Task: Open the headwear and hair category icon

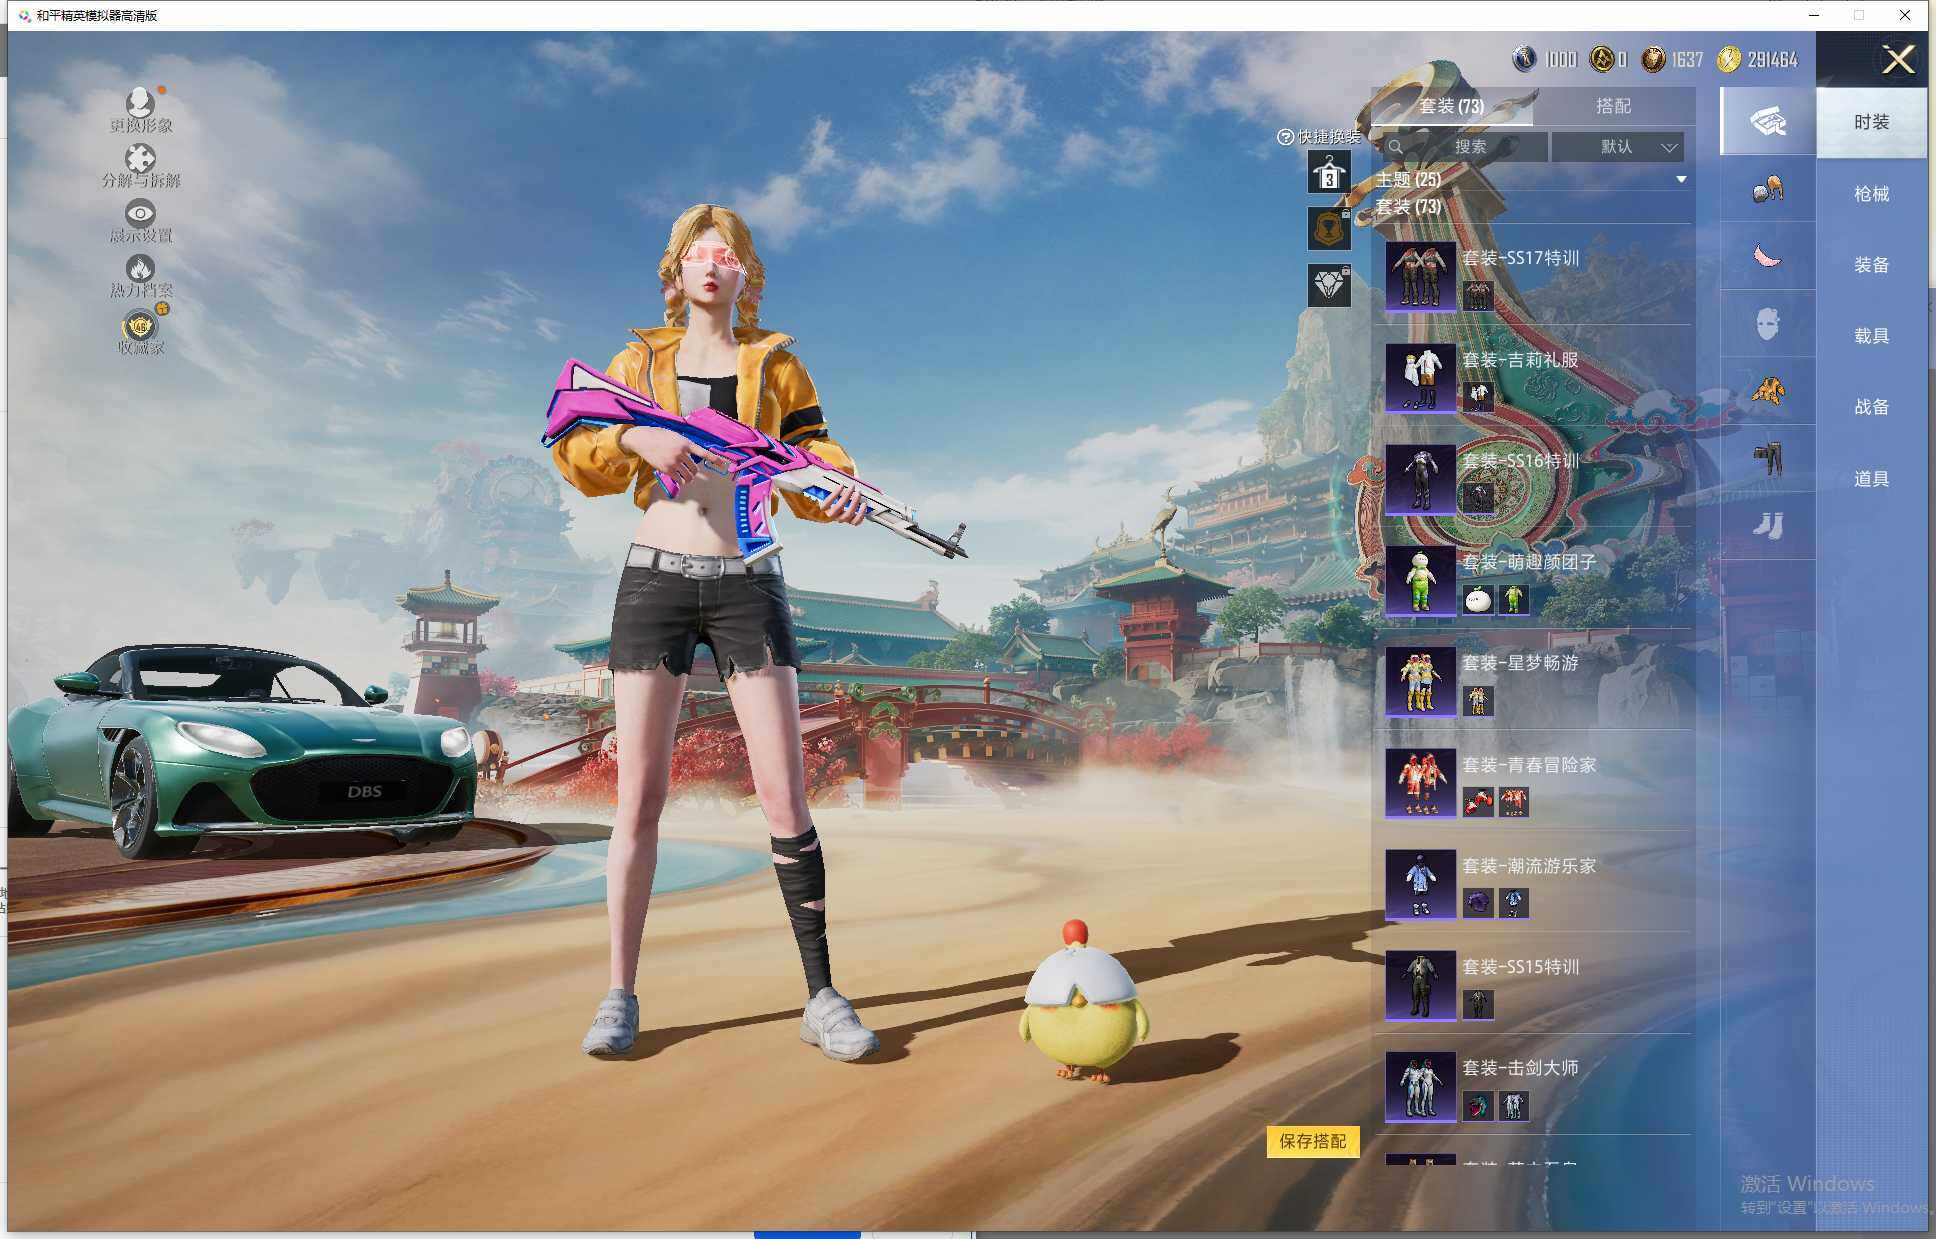Action: pyautogui.click(x=1767, y=189)
